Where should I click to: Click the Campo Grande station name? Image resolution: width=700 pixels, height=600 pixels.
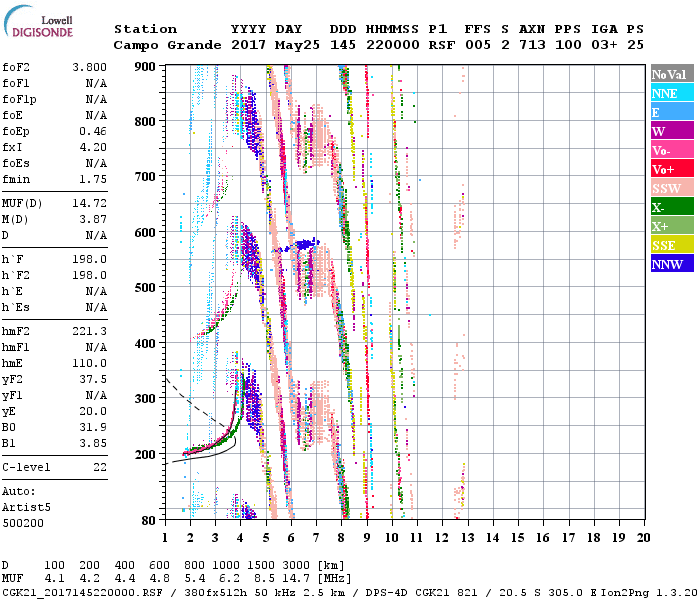167,45
